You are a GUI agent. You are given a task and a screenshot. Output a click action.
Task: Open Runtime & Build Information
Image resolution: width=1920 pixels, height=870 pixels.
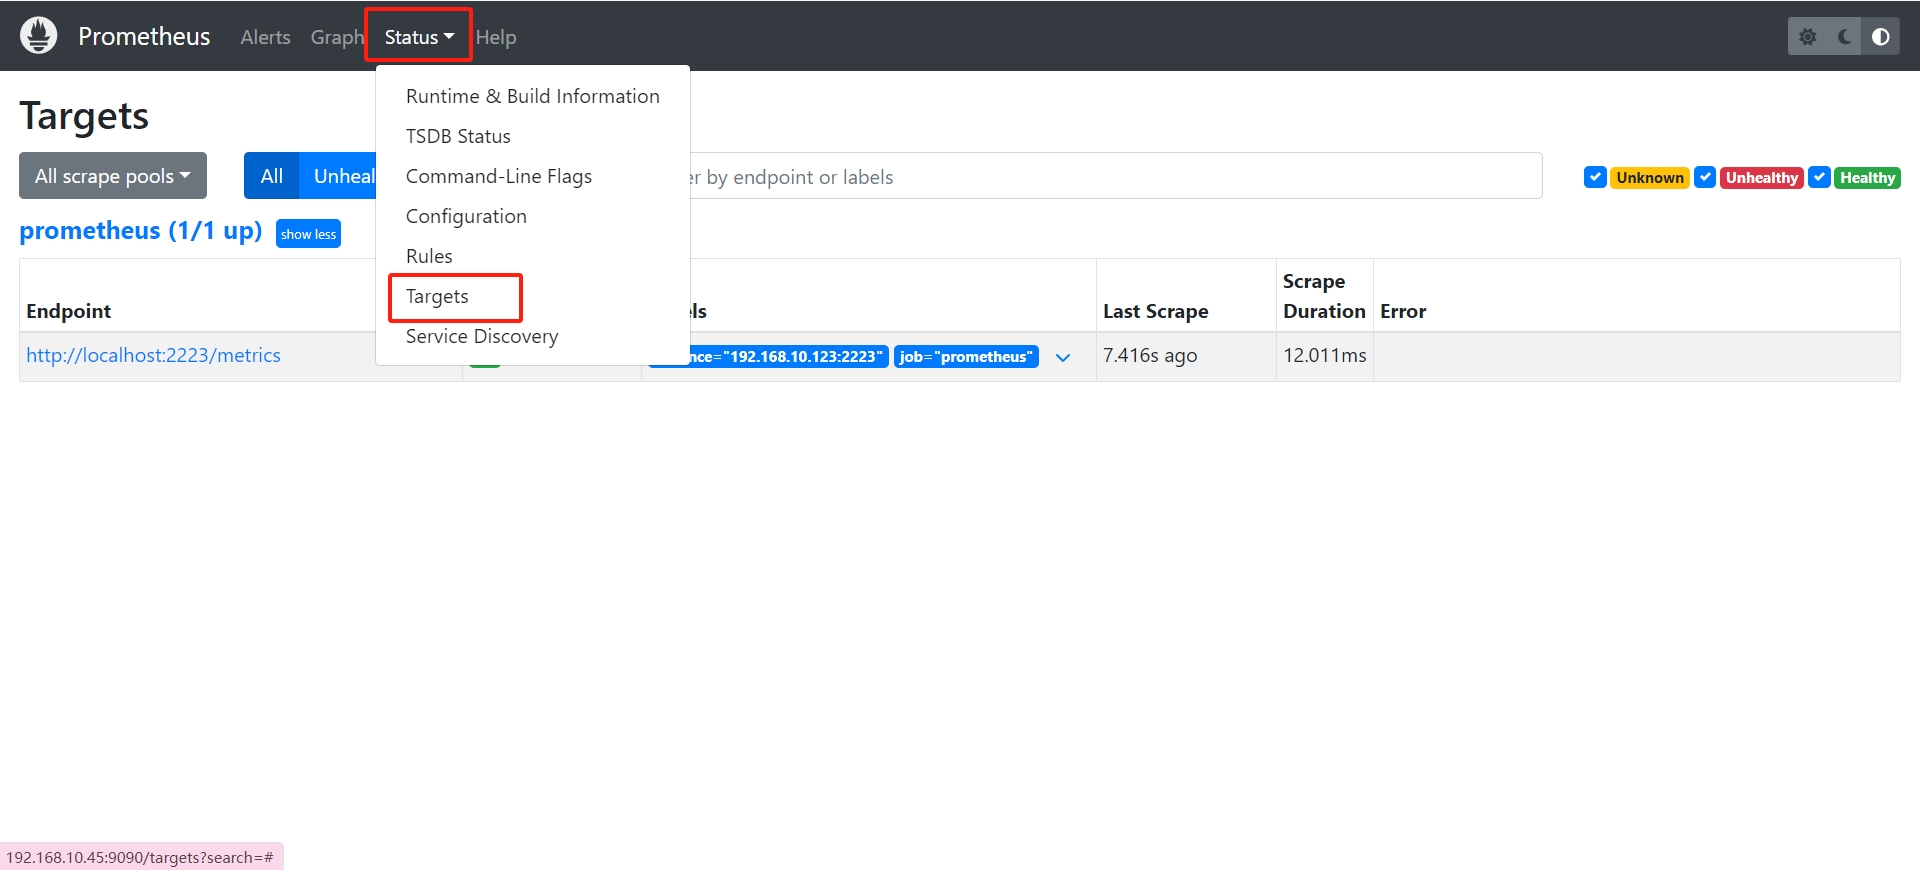point(532,96)
